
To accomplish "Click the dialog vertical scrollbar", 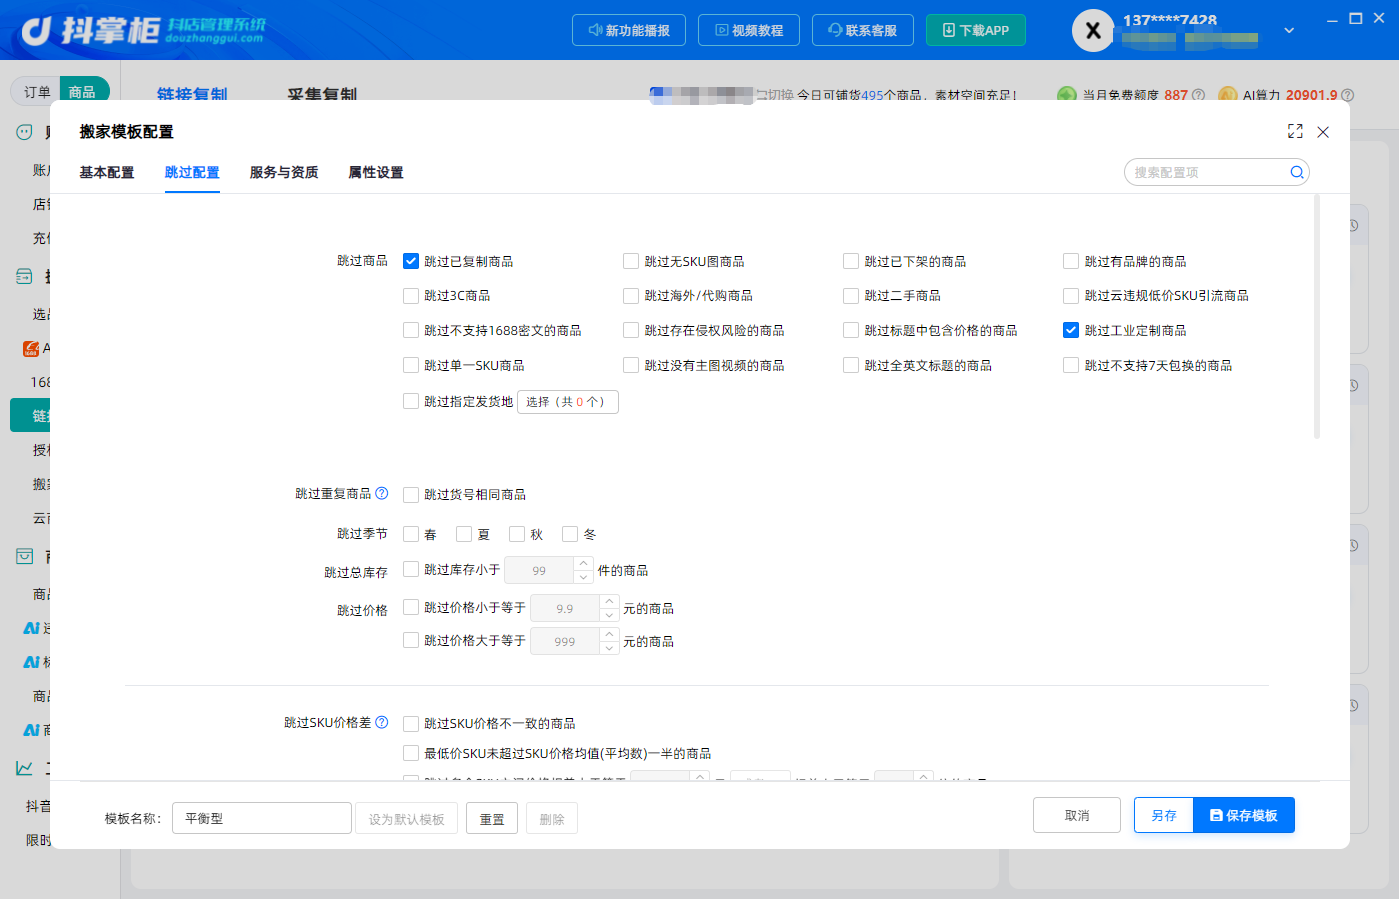I will tap(1317, 317).
